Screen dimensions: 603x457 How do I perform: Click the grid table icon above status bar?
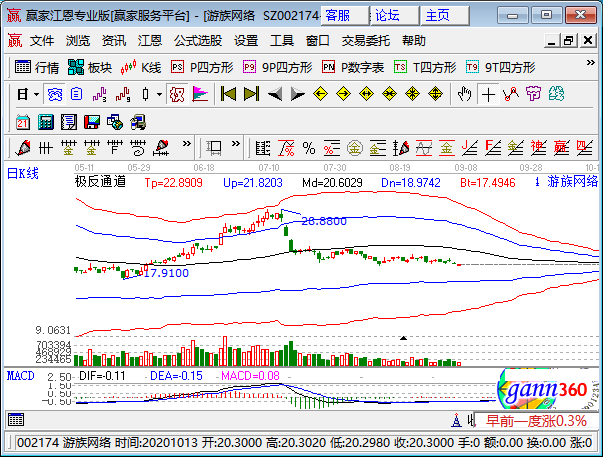(x=16, y=420)
